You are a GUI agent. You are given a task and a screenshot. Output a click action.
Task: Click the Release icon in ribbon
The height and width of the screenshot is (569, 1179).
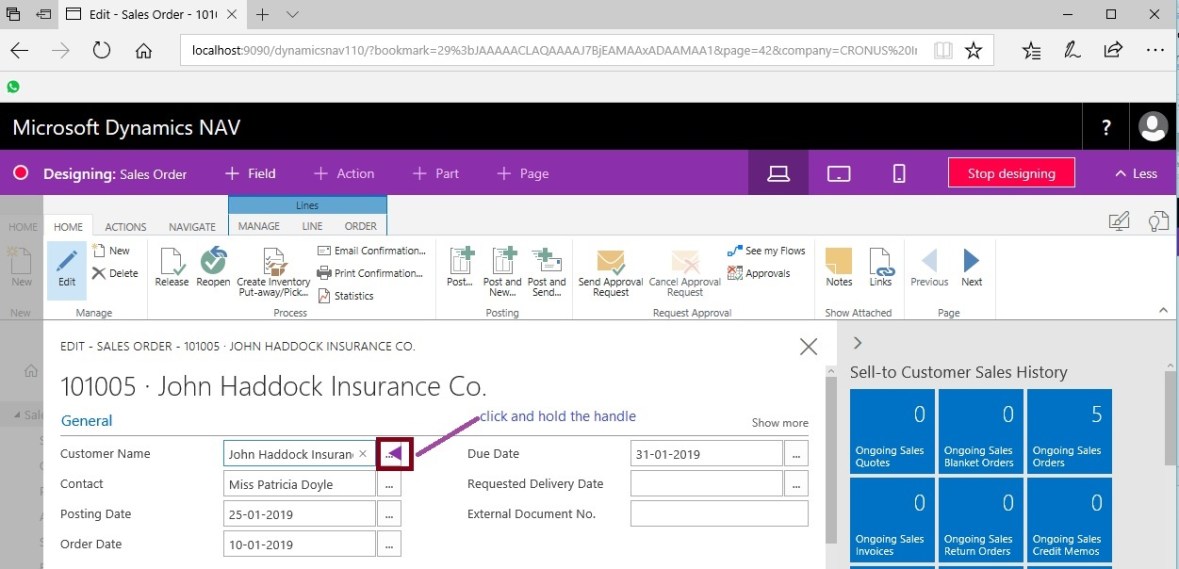click(171, 262)
